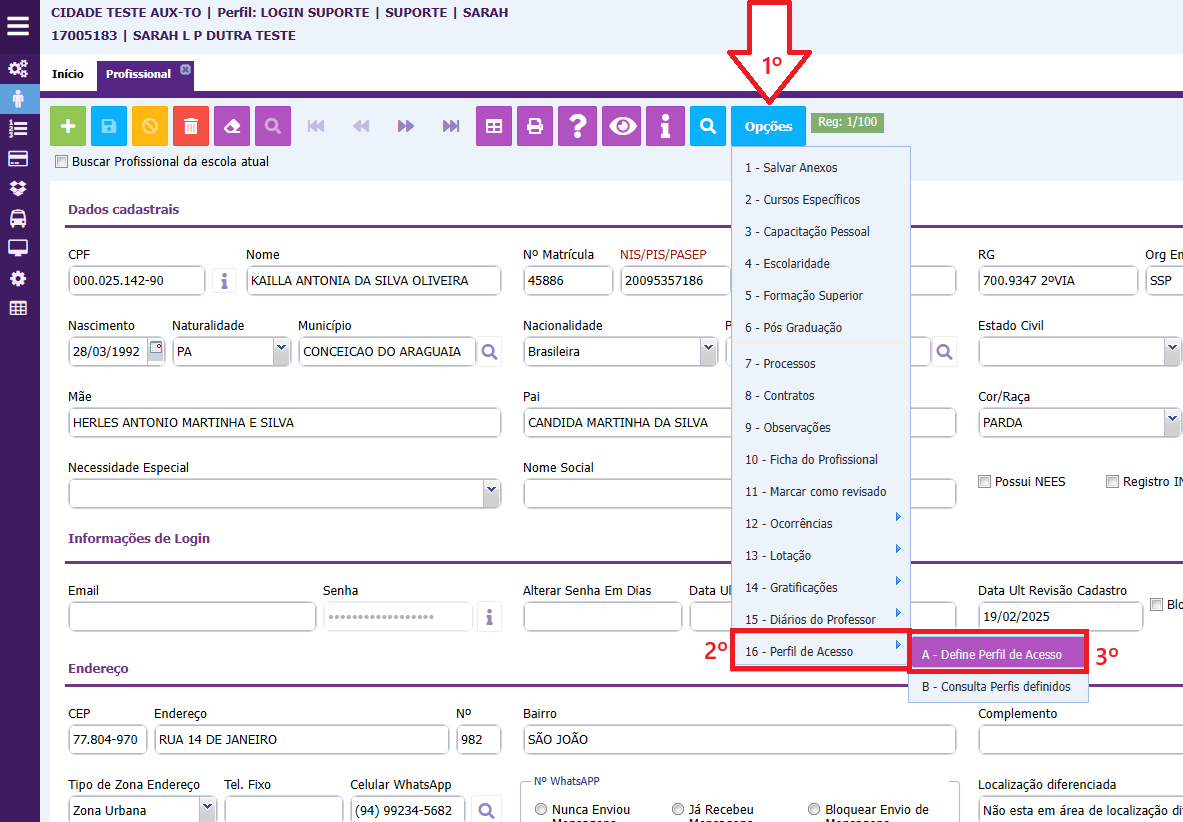Click the red trash delete icon
The image size is (1183, 822).
coord(191,126)
